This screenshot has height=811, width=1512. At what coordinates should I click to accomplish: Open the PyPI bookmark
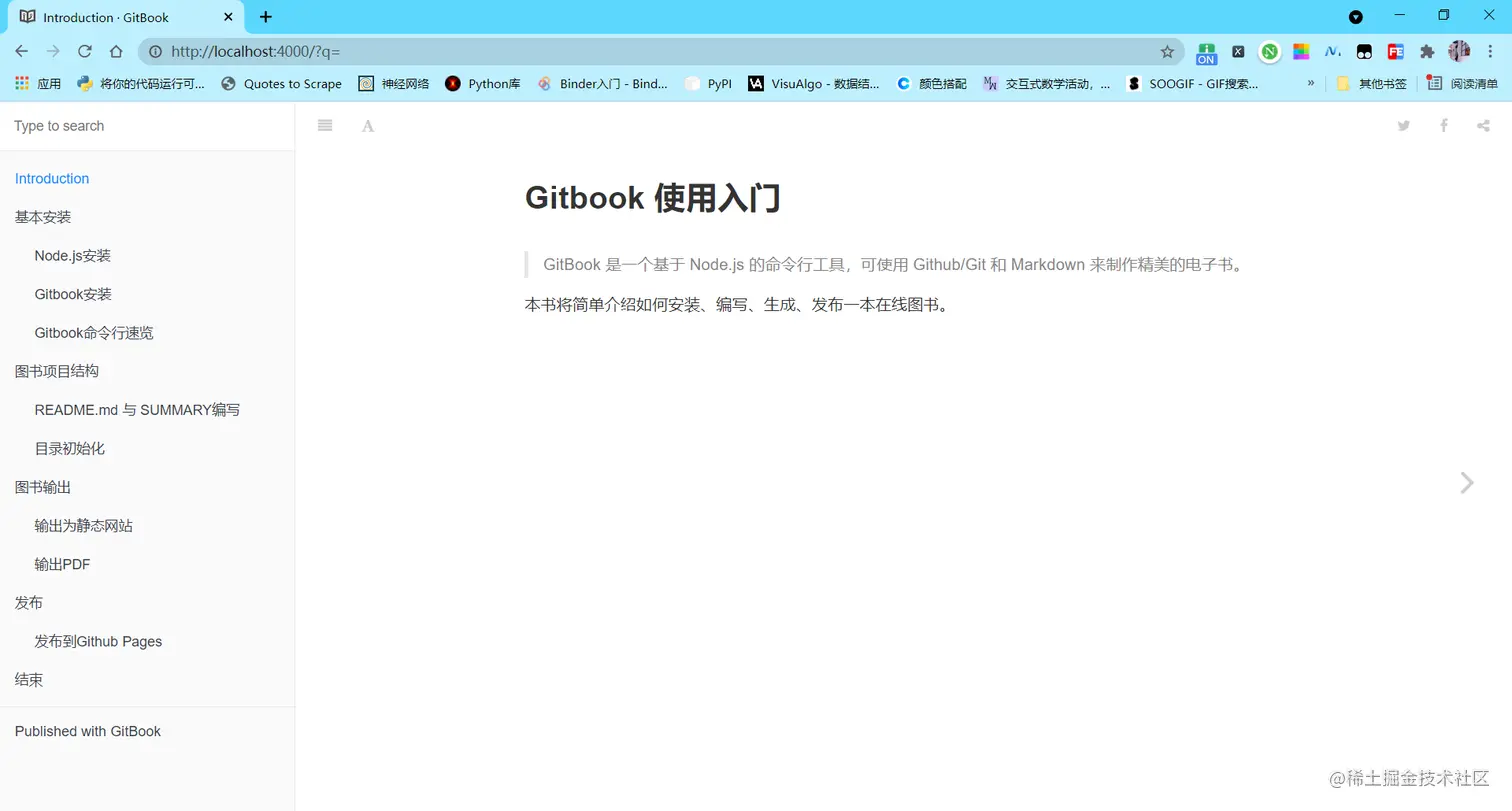[708, 84]
